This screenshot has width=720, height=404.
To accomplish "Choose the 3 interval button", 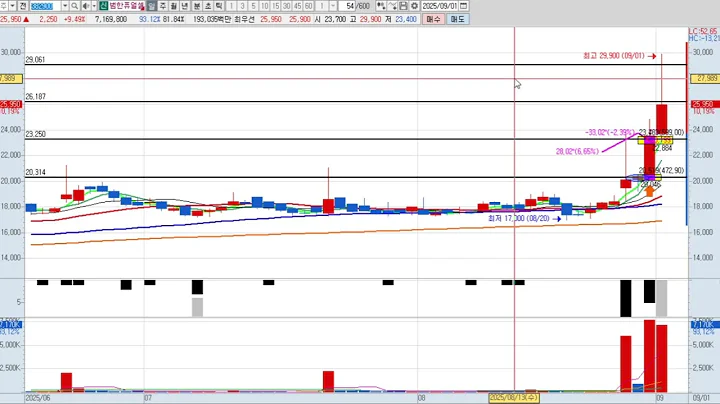I will pos(242,6).
